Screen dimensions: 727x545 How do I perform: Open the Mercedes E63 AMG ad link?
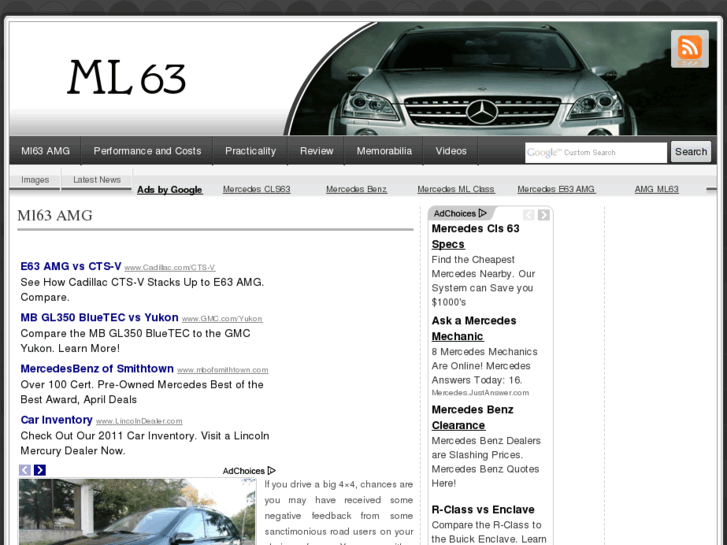click(x=556, y=189)
